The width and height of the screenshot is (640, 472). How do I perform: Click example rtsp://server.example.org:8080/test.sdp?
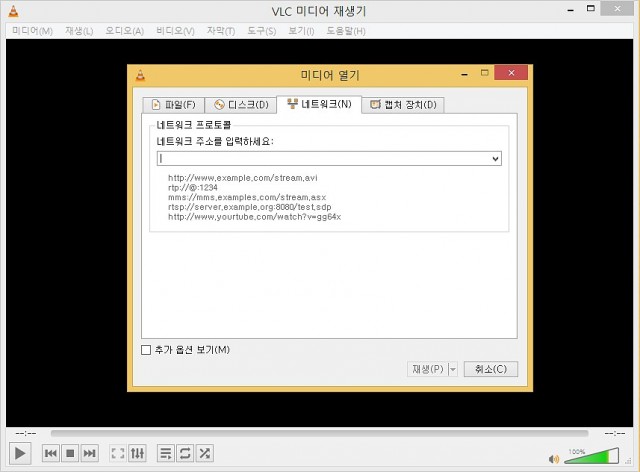pyautogui.click(x=249, y=207)
